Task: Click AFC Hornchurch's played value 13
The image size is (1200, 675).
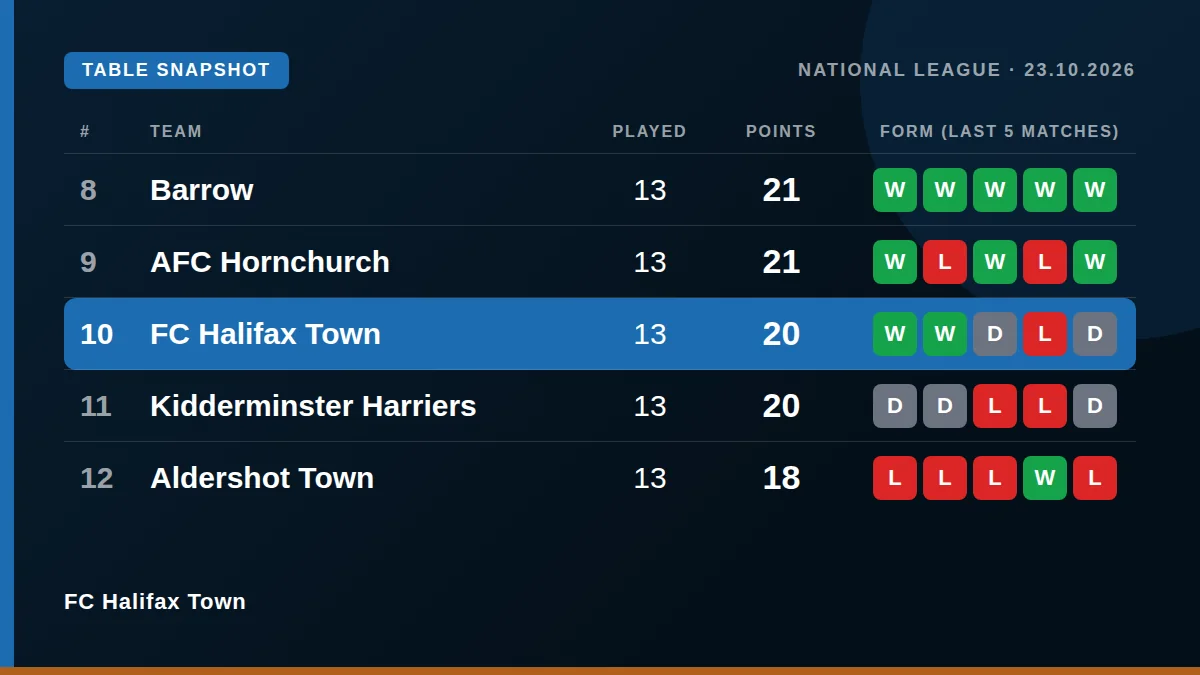Action: (x=650, y=262)
